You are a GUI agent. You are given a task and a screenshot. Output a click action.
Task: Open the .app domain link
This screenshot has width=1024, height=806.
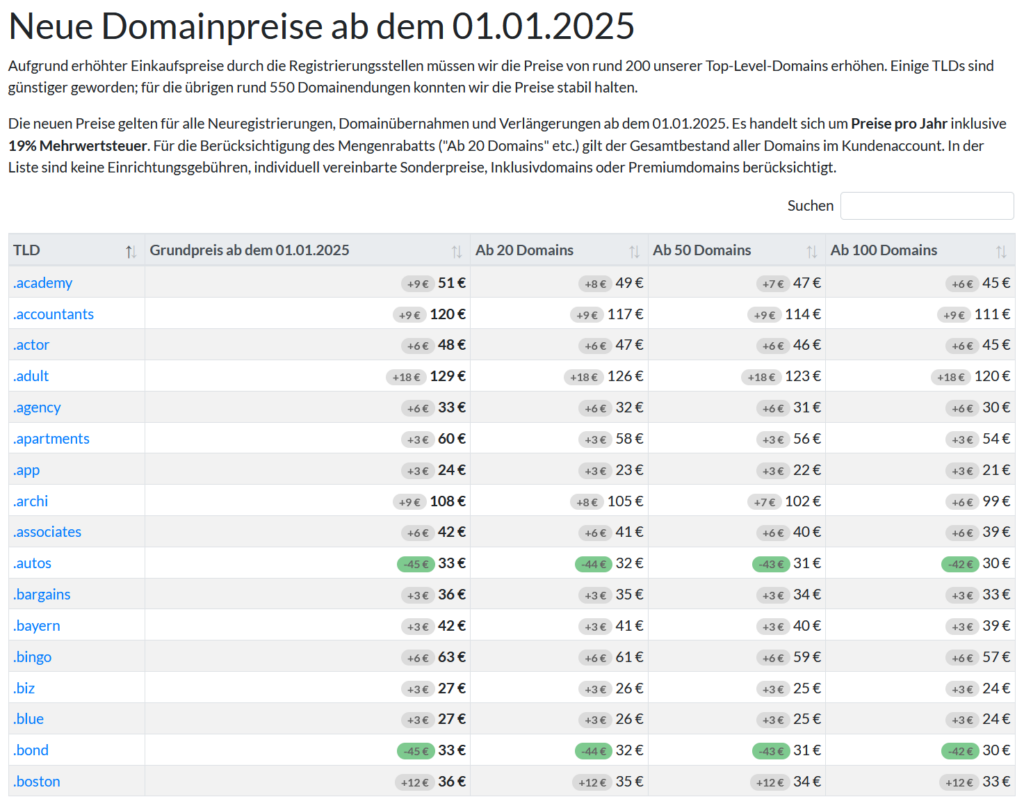(x=27, y=469)
